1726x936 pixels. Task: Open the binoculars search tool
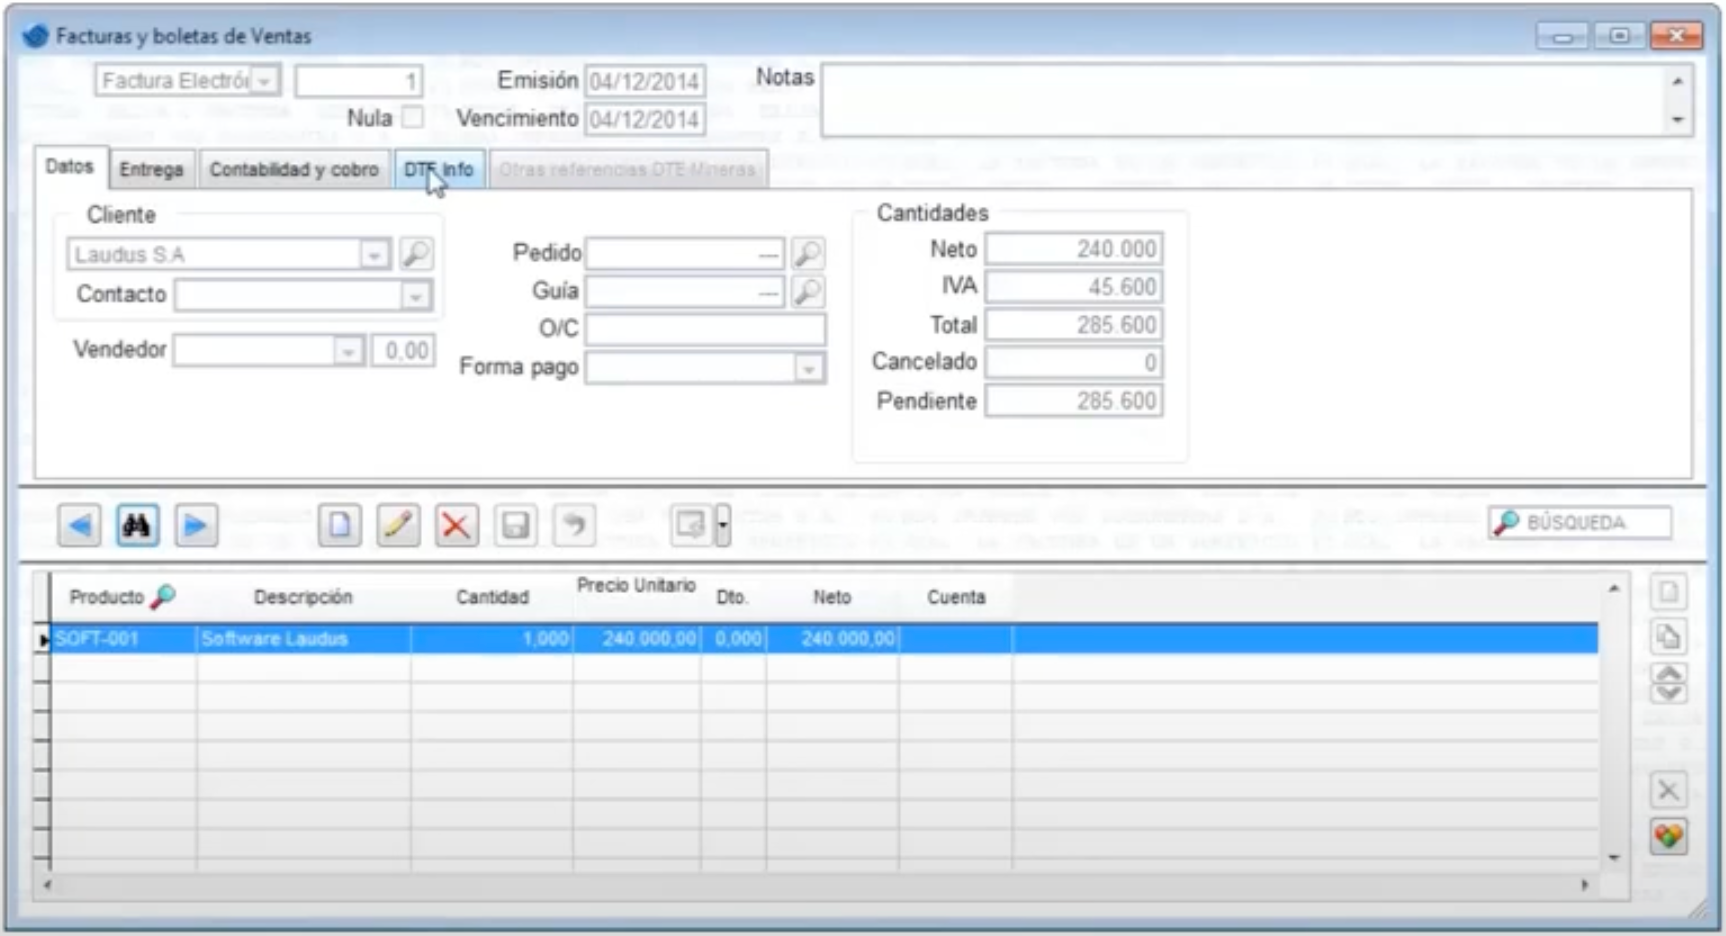[x=137, y=525]
